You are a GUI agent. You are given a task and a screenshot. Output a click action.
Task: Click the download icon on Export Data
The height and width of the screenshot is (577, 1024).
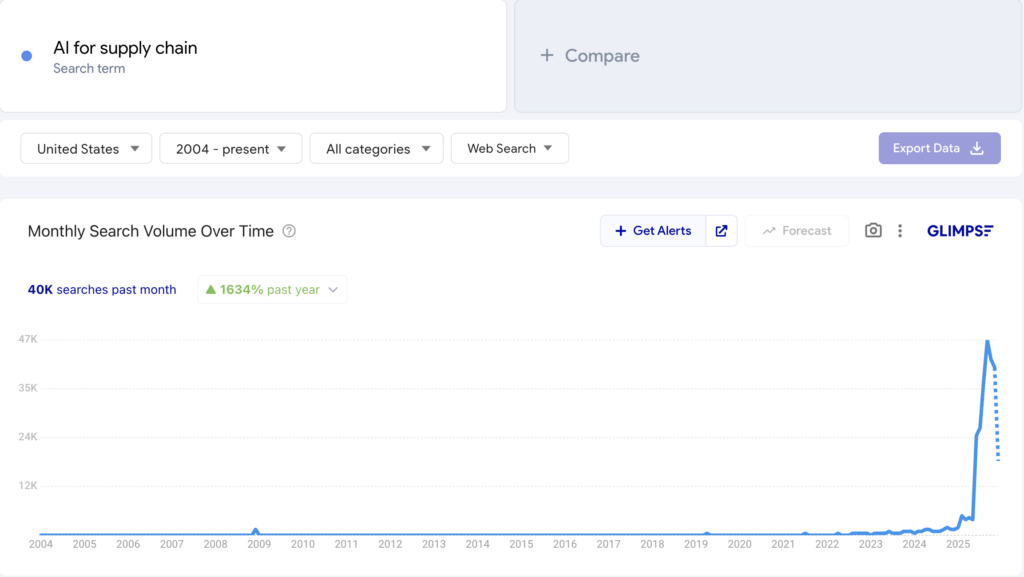[977, 148]
